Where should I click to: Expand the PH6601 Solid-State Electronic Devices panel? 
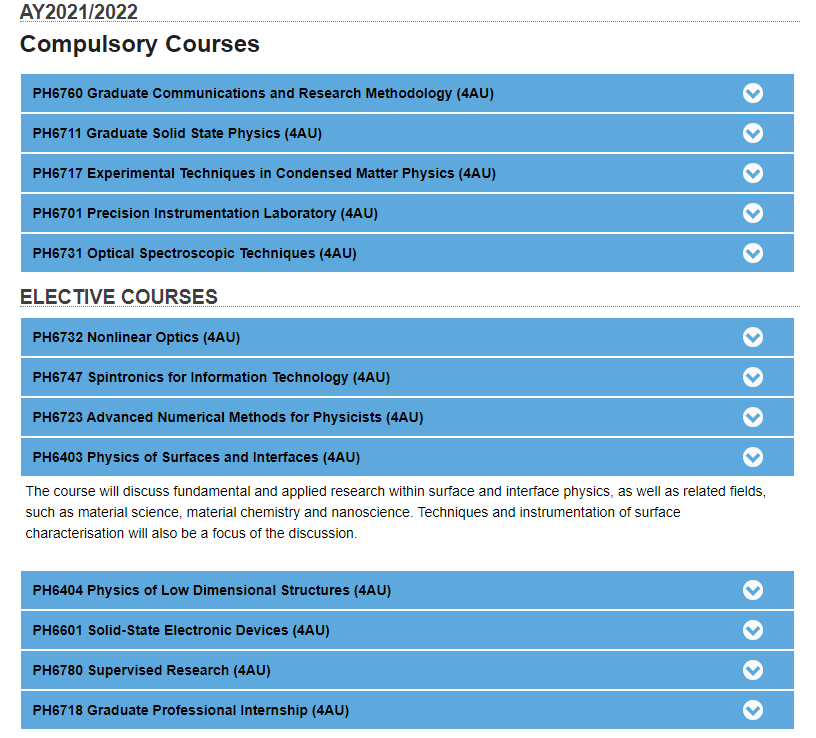[407, 630]
